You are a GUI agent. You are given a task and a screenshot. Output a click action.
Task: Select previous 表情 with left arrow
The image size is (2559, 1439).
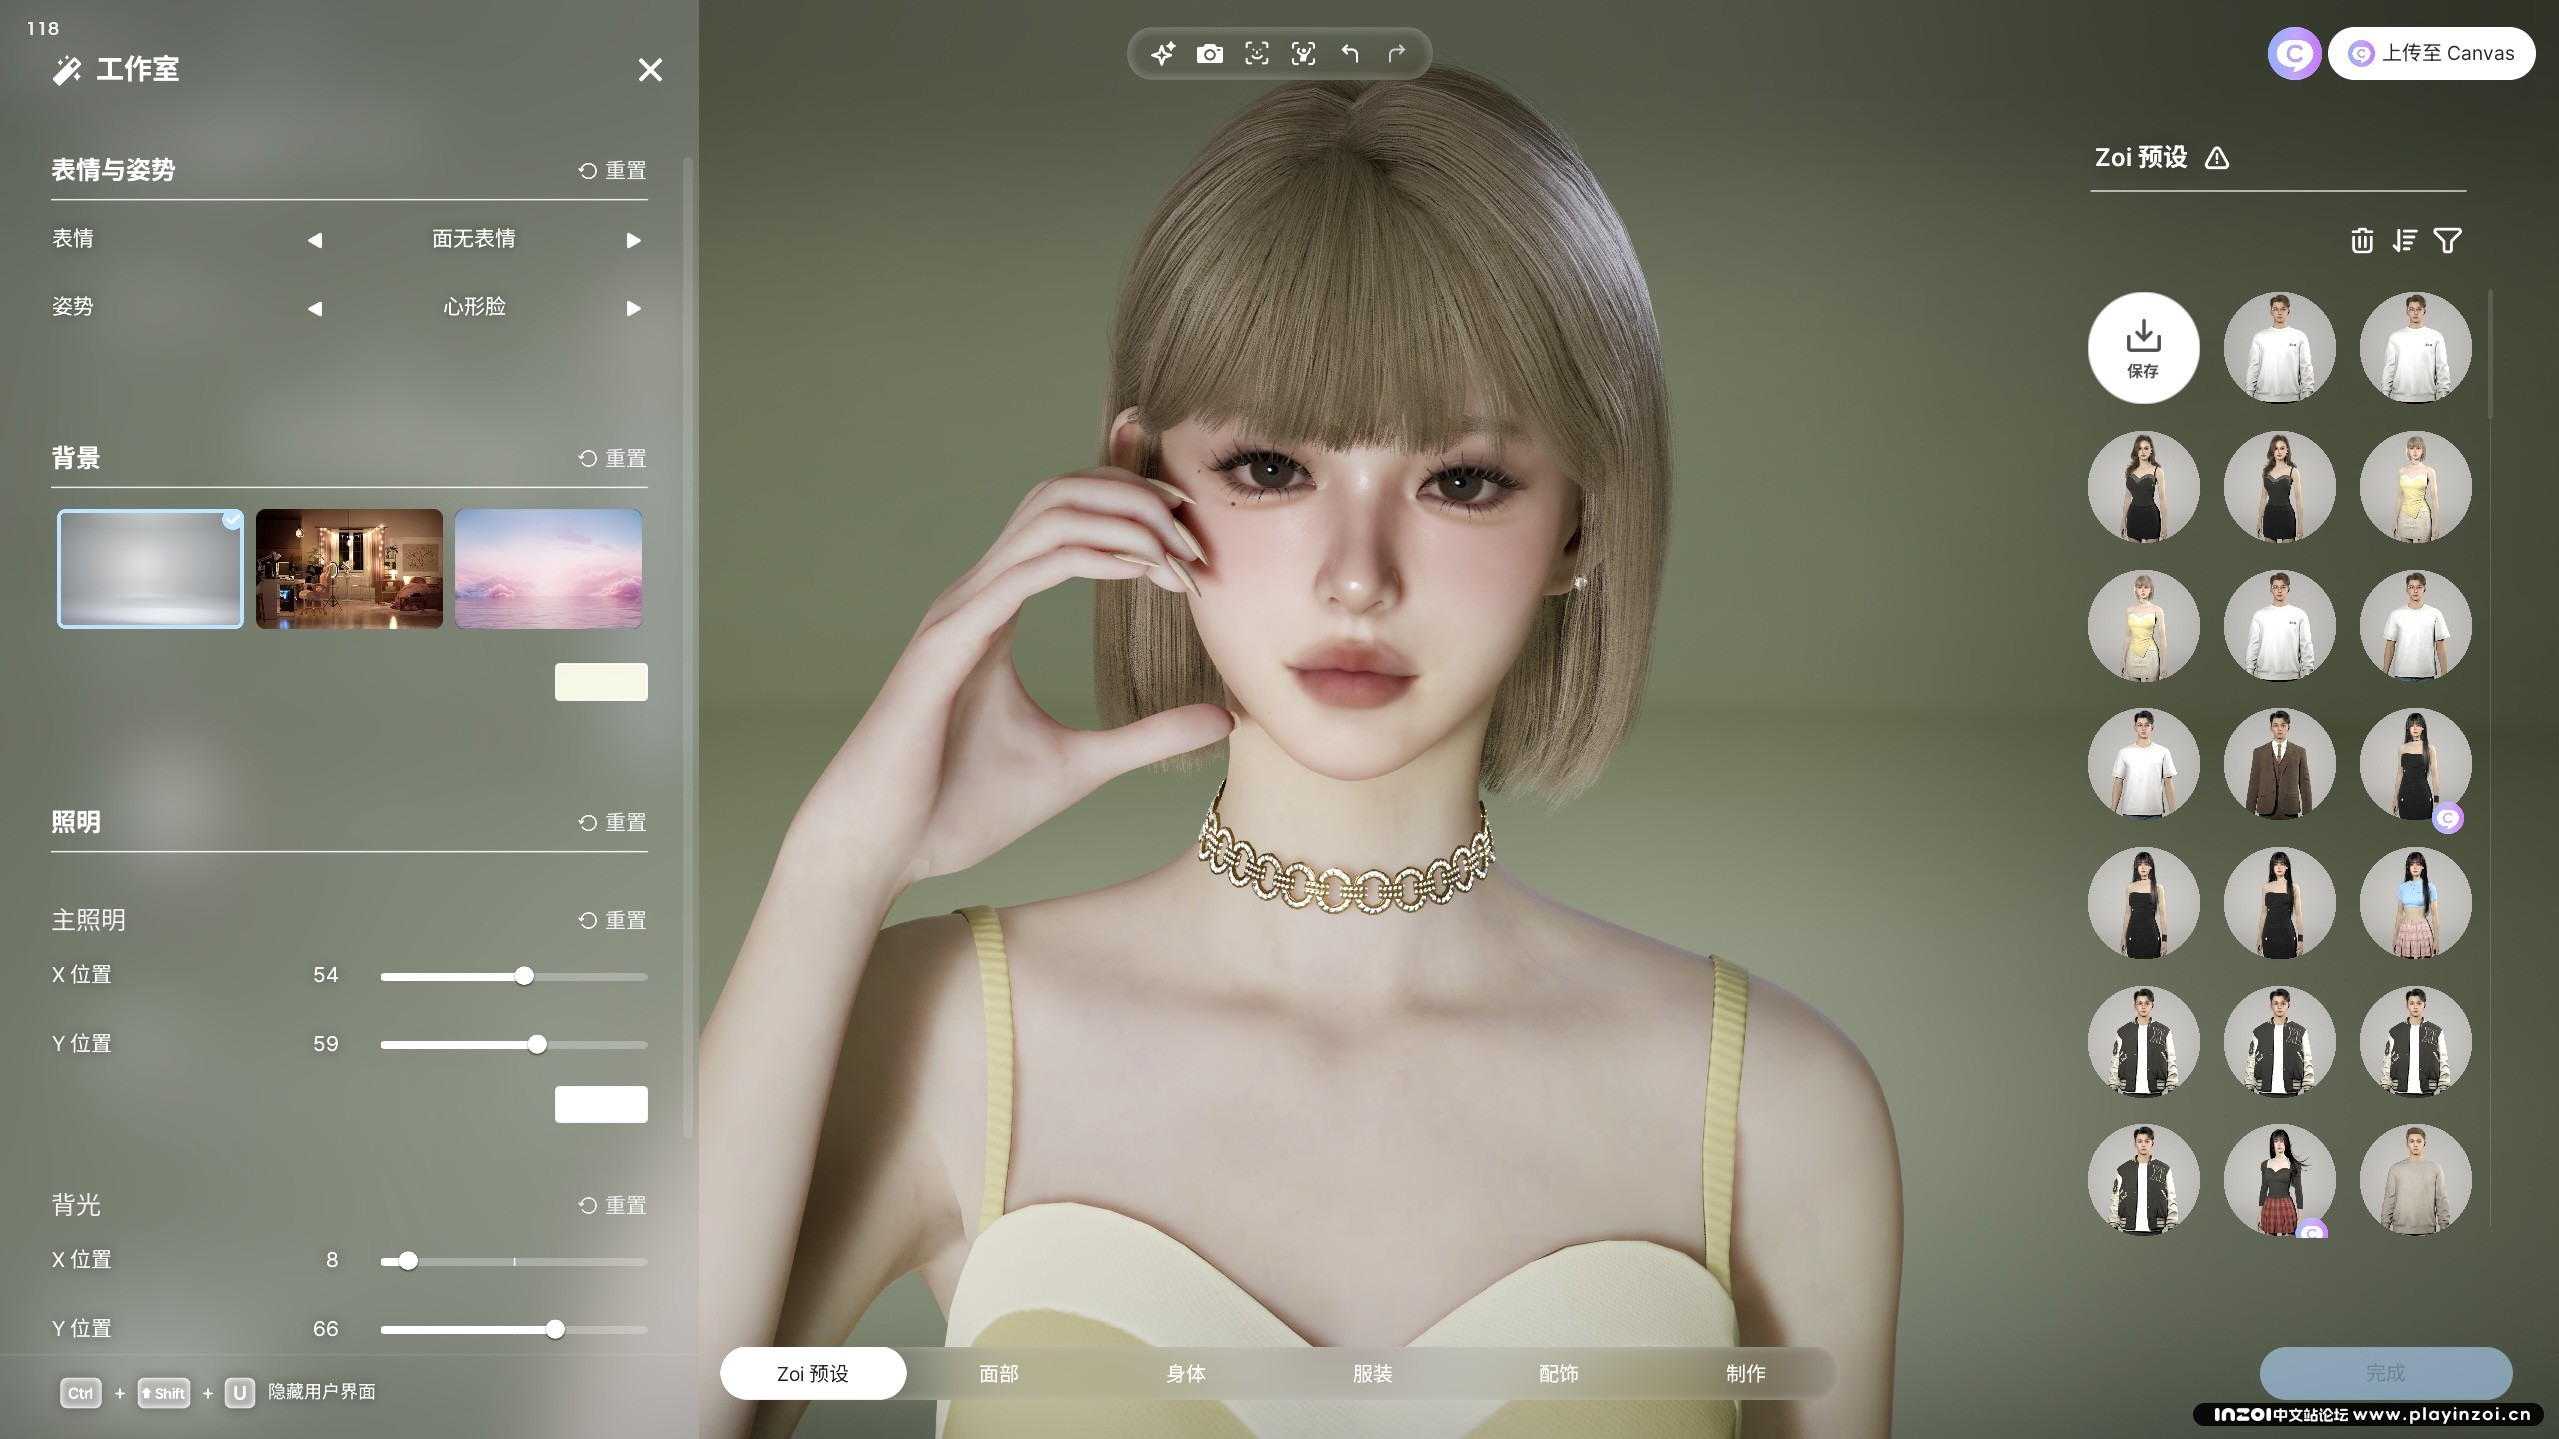(x=315, y=240)
